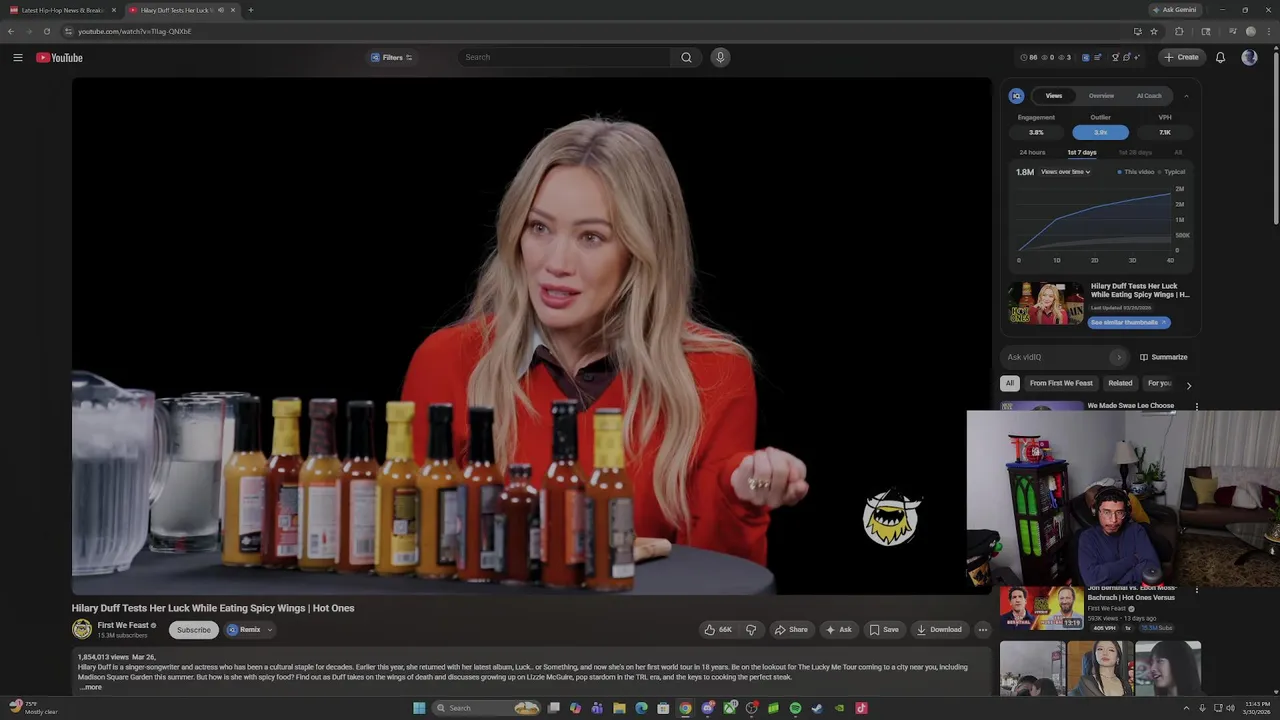This screenshot has height=720, width=1280.
Task: Submit the Ask vidIQ arrow button
Action: [x=1118, y=357]
